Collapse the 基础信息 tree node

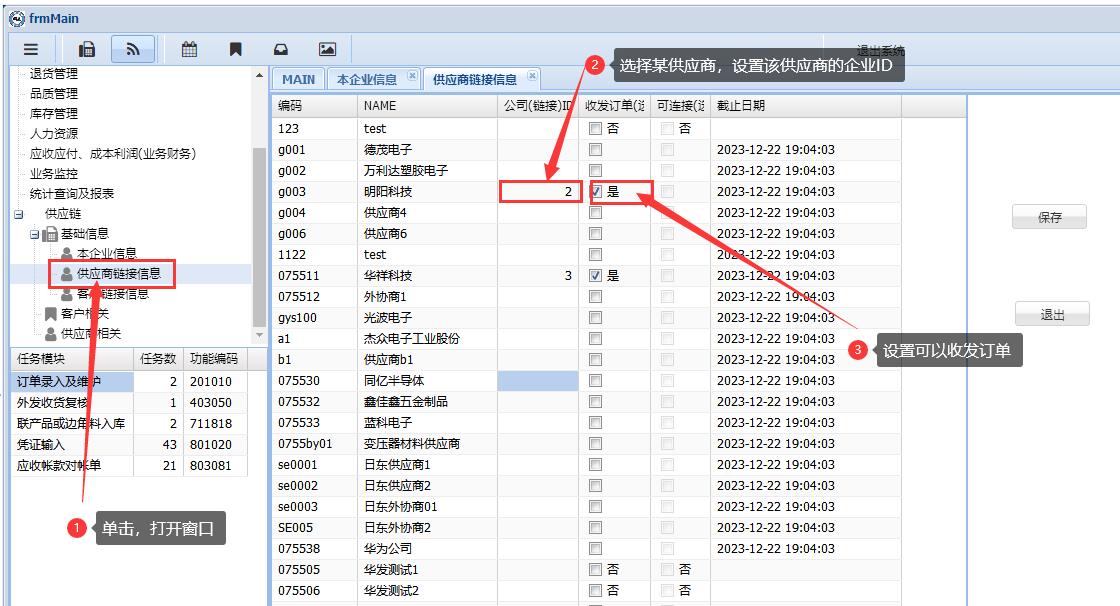coord(34,234)
